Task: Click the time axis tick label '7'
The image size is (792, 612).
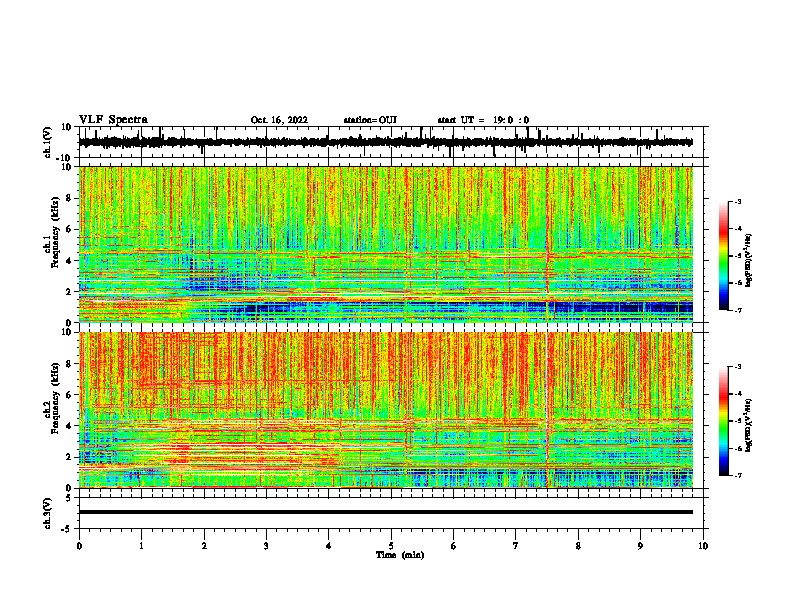Action: [516, 546]
